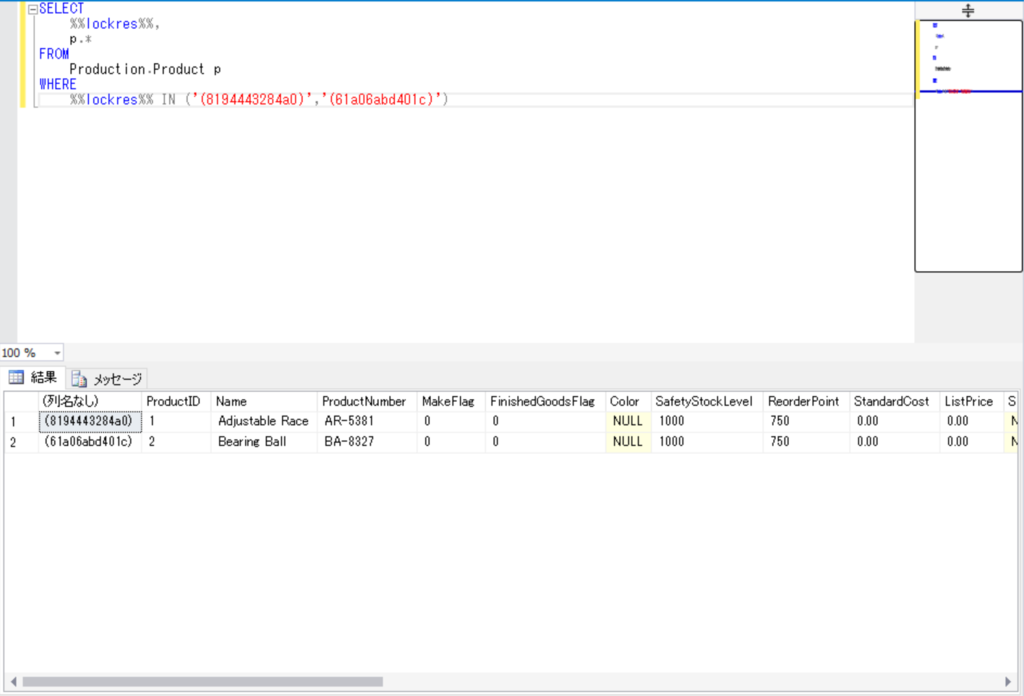Click the MakeFlag column header
The width and height of the screenshot is (1024, 696).
point(451,402)
